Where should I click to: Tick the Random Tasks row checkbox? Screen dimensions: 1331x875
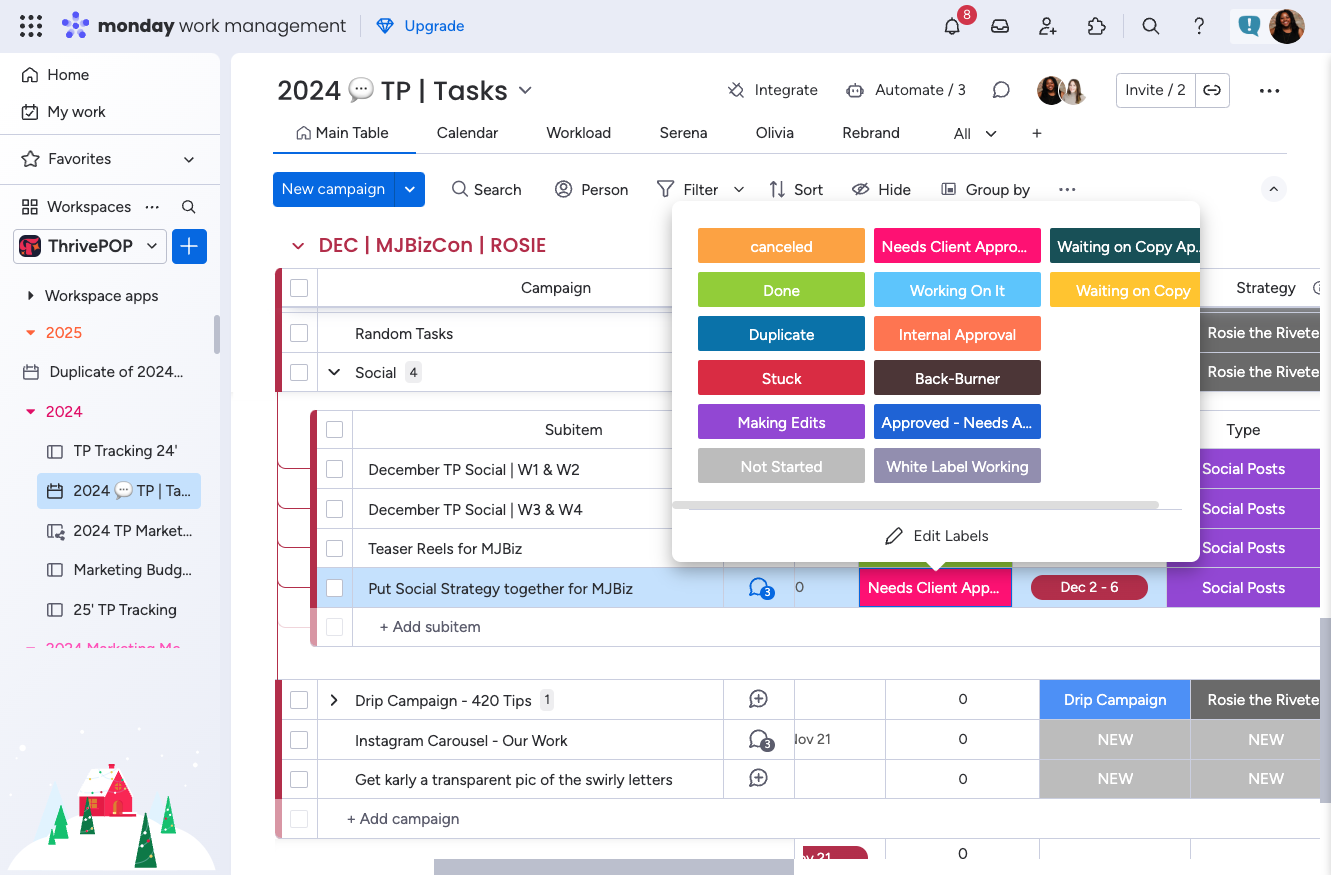299,333
